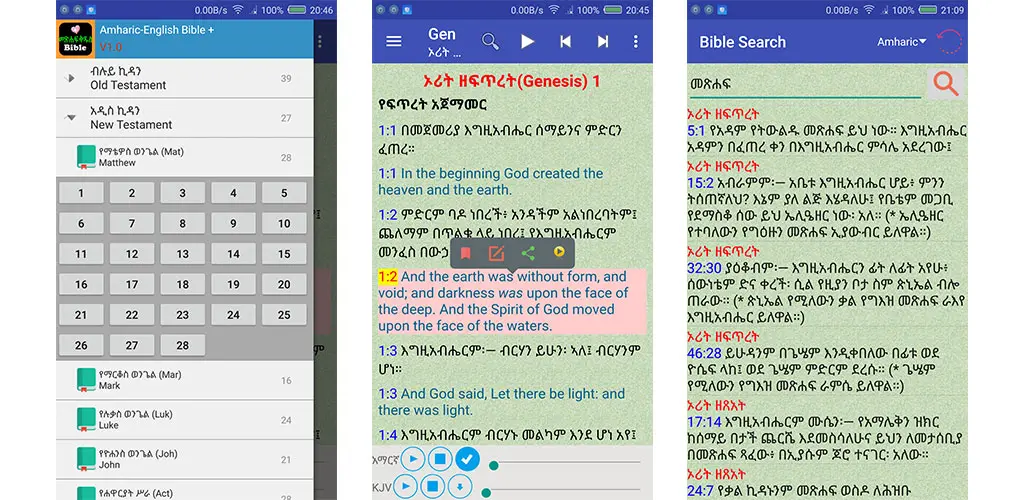Adjust the Amharic audio progress slider
Image resolution: width=1024 pixels, height=500 pixels.
click(x=565, y=464)
